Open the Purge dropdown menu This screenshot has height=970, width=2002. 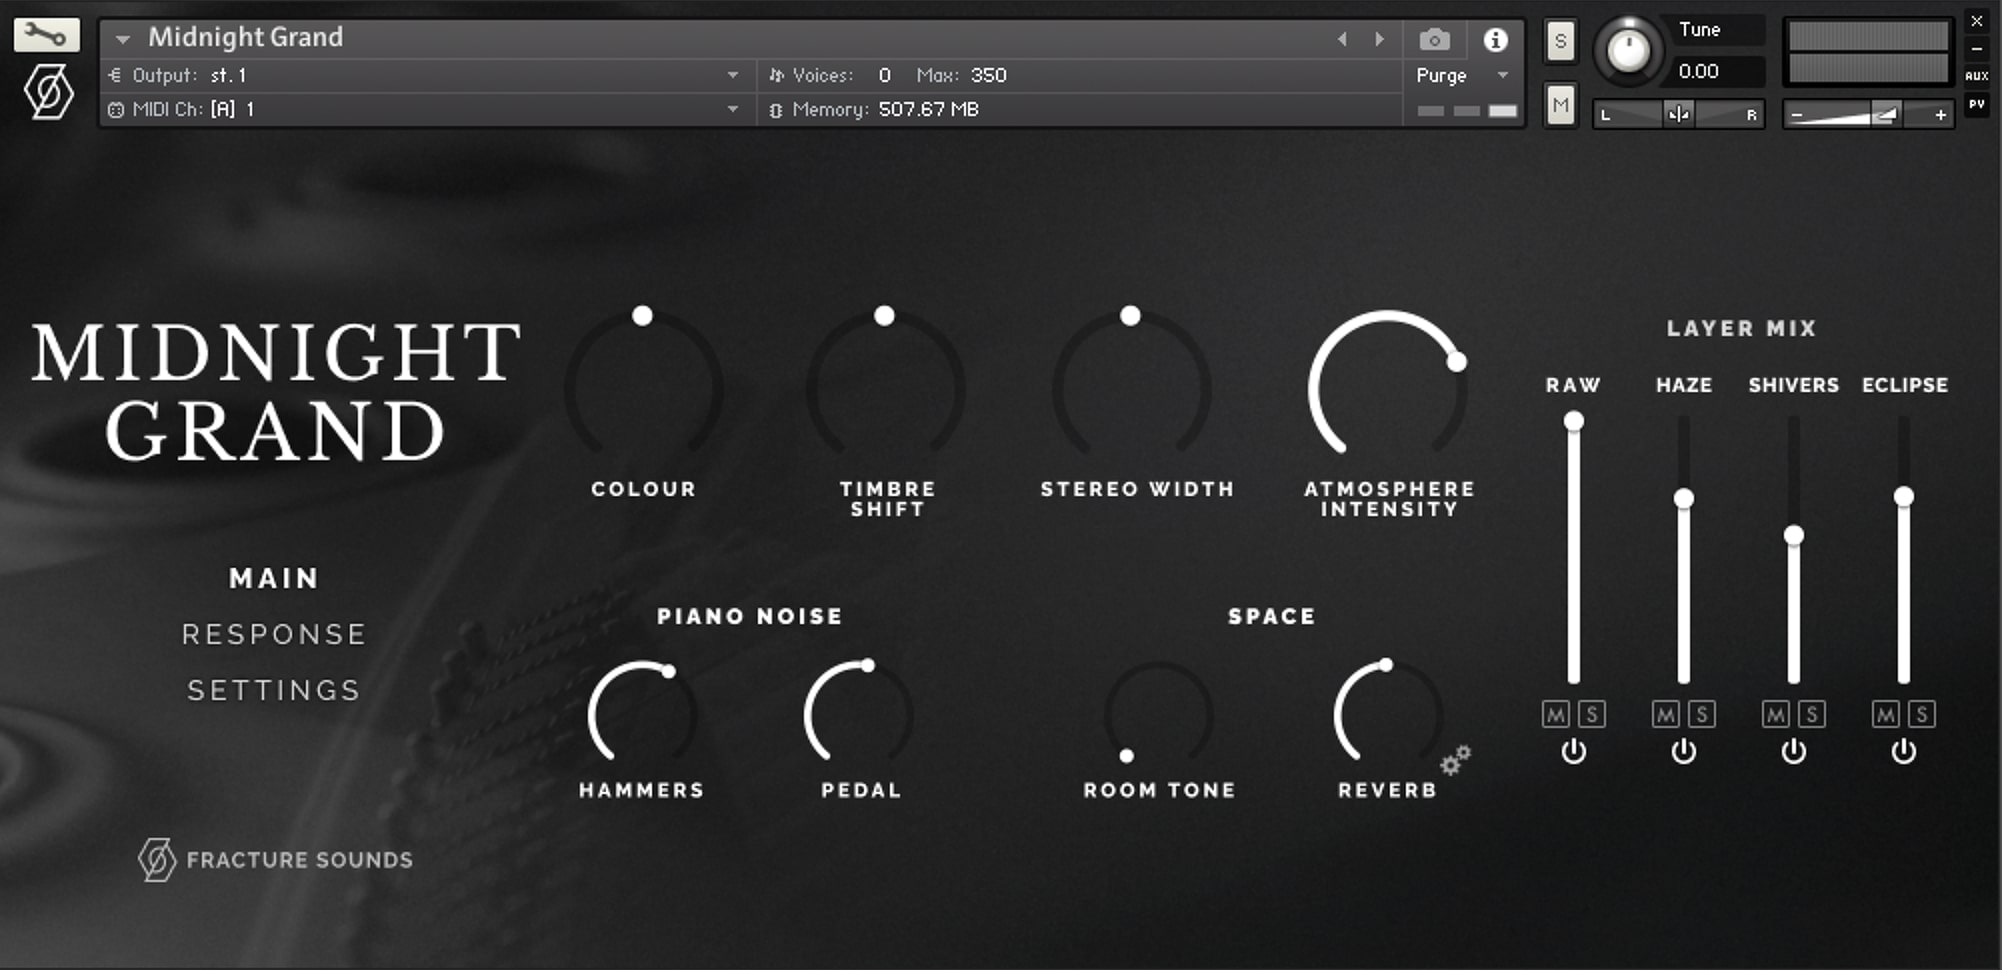1462,76
